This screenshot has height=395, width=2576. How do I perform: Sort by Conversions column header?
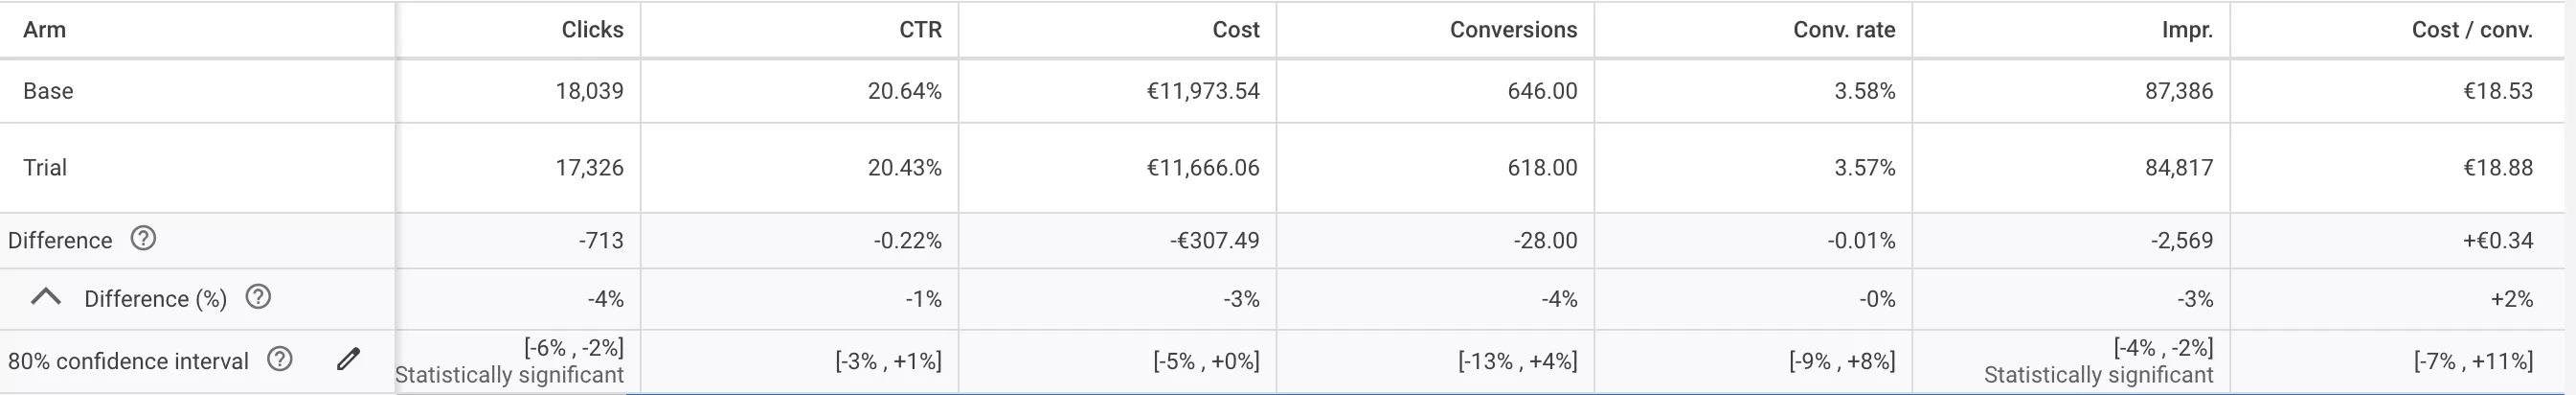(1513, 30)
